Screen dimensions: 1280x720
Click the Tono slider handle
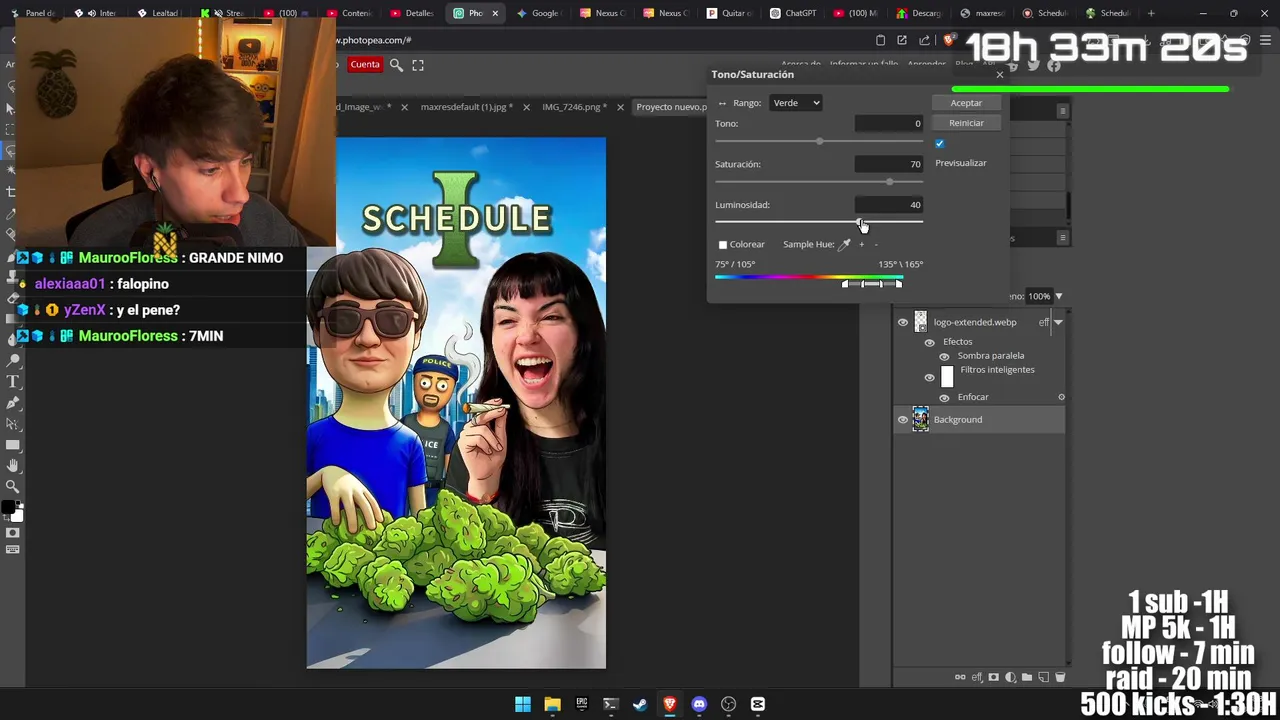[x=820, y=141]
